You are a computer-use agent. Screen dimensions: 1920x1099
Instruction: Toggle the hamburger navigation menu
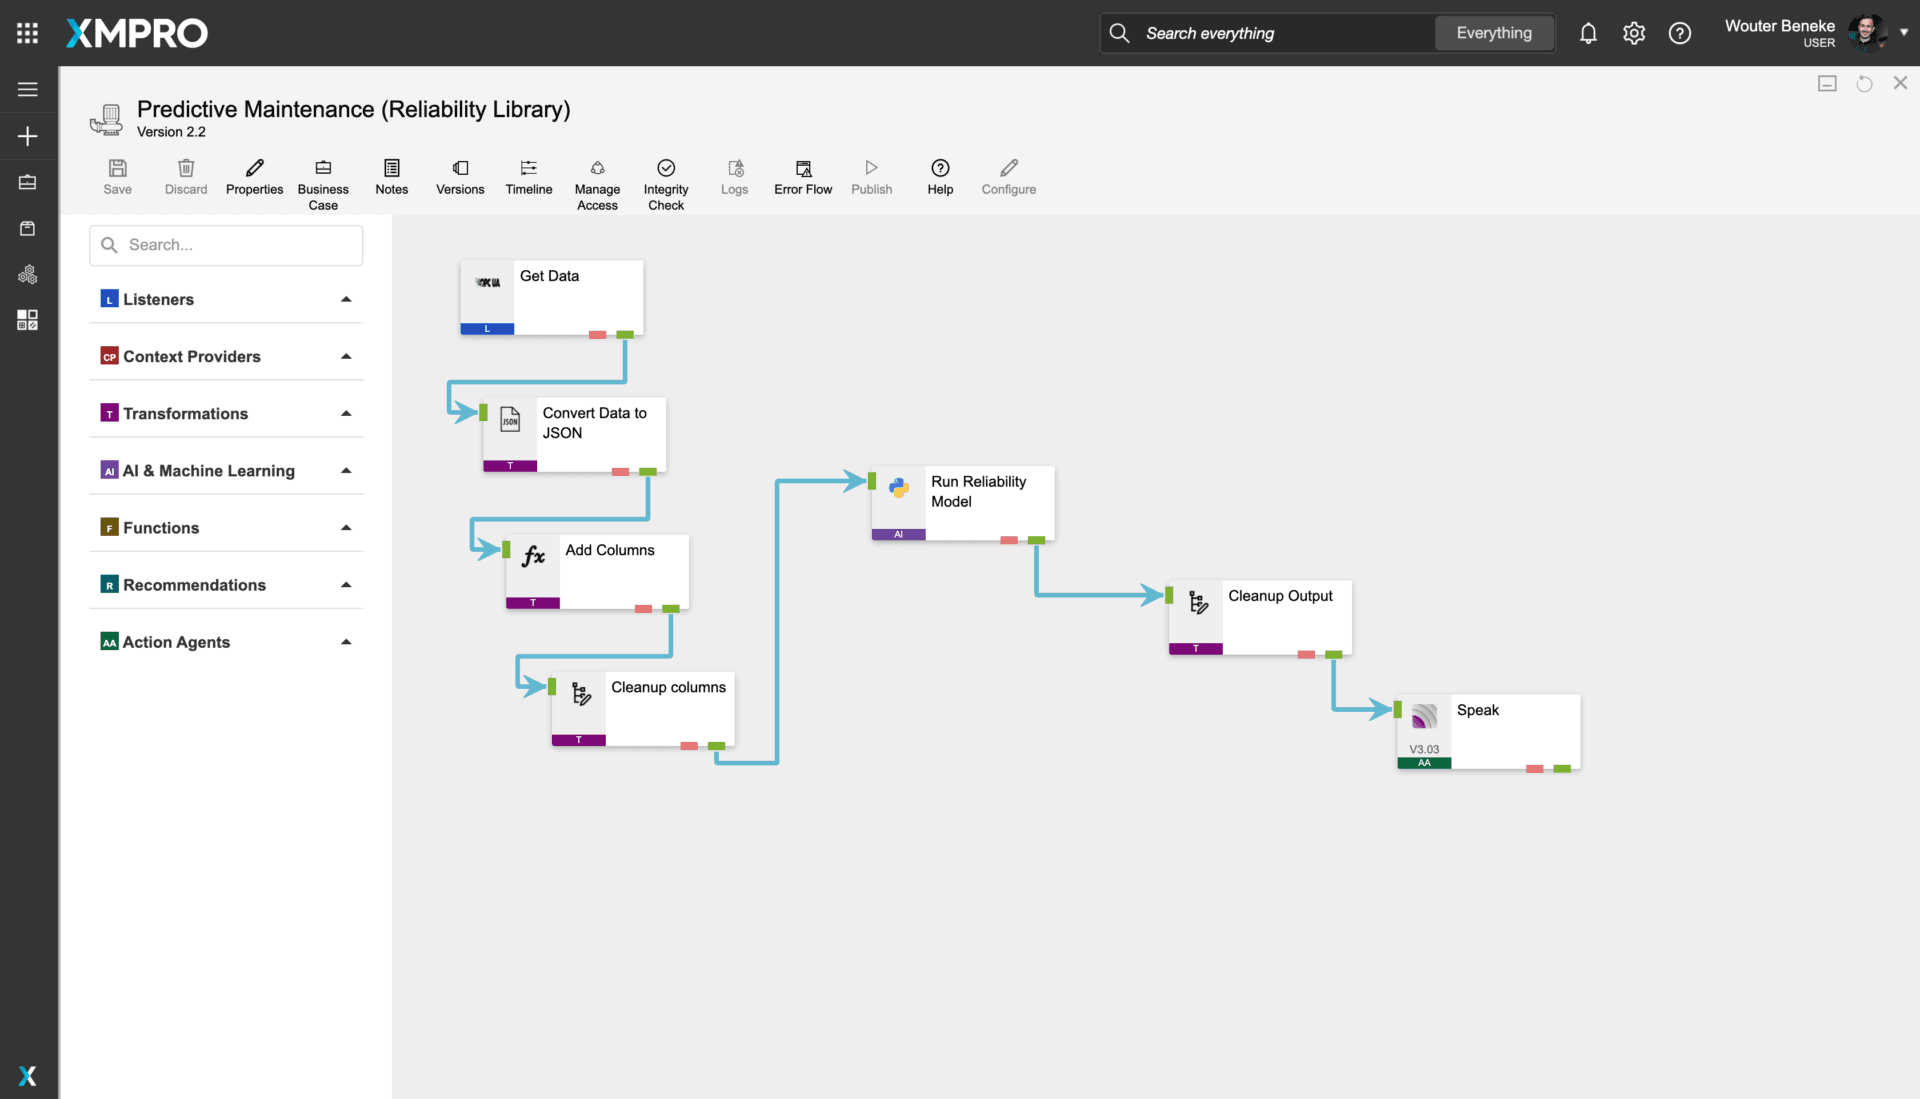coord(27,89)
